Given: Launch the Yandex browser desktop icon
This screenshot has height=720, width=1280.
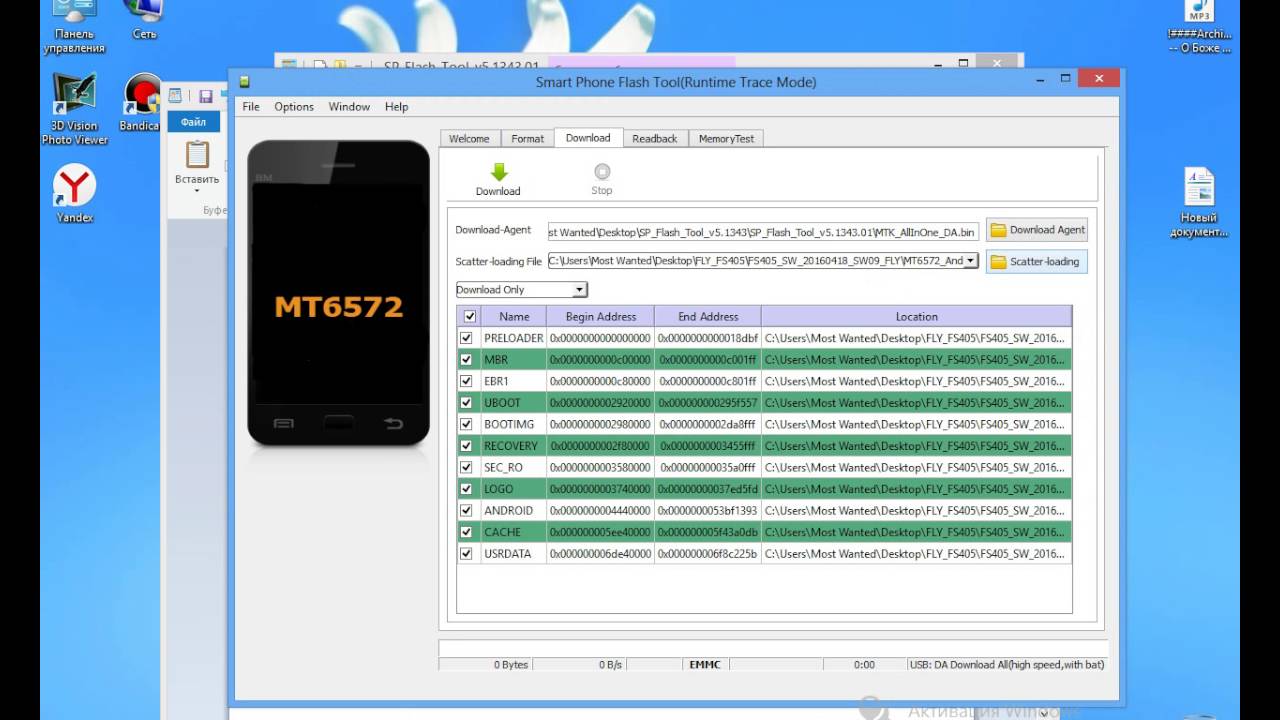Looking at the screenshot, I should [74, 194].
